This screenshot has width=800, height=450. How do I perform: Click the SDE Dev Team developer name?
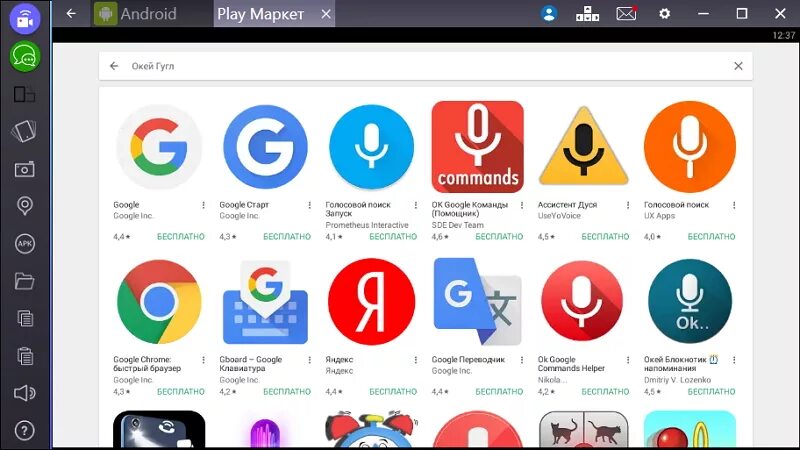point(458,225)
